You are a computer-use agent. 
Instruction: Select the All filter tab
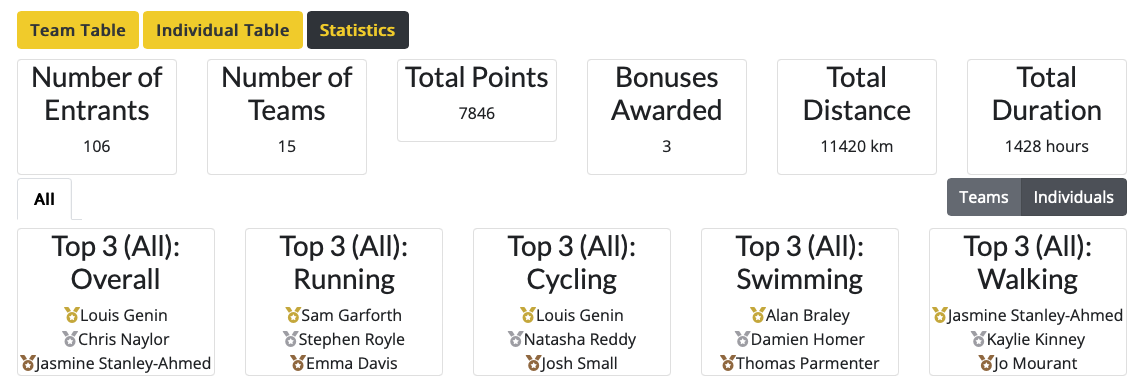[45, 199]
